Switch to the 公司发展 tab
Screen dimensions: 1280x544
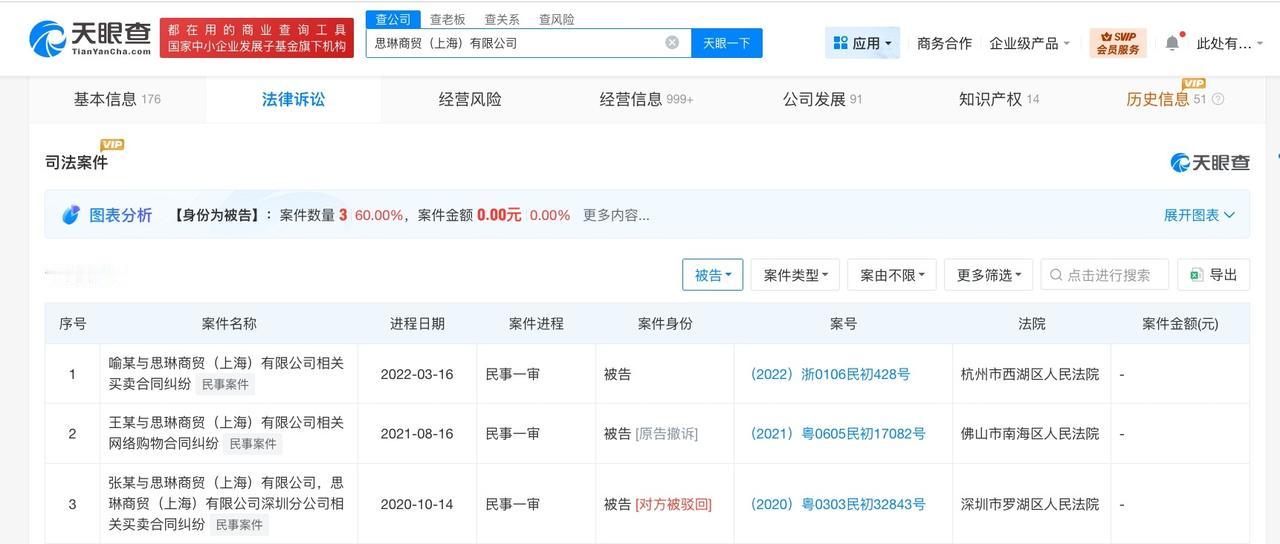tap(822, 99)
